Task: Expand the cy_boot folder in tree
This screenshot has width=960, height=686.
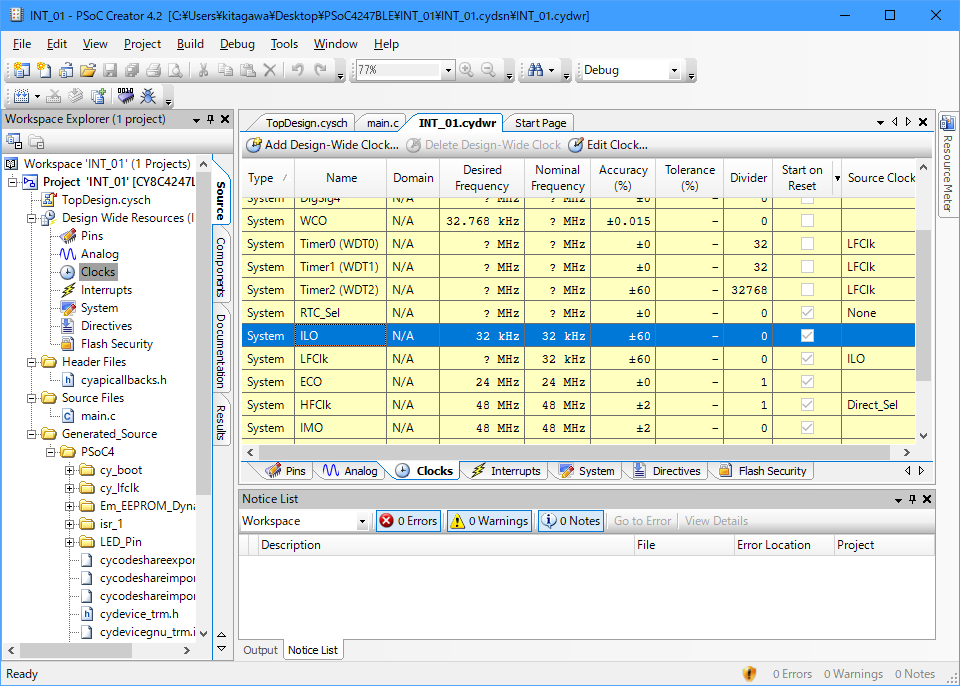Action: [x=71, y=470]
